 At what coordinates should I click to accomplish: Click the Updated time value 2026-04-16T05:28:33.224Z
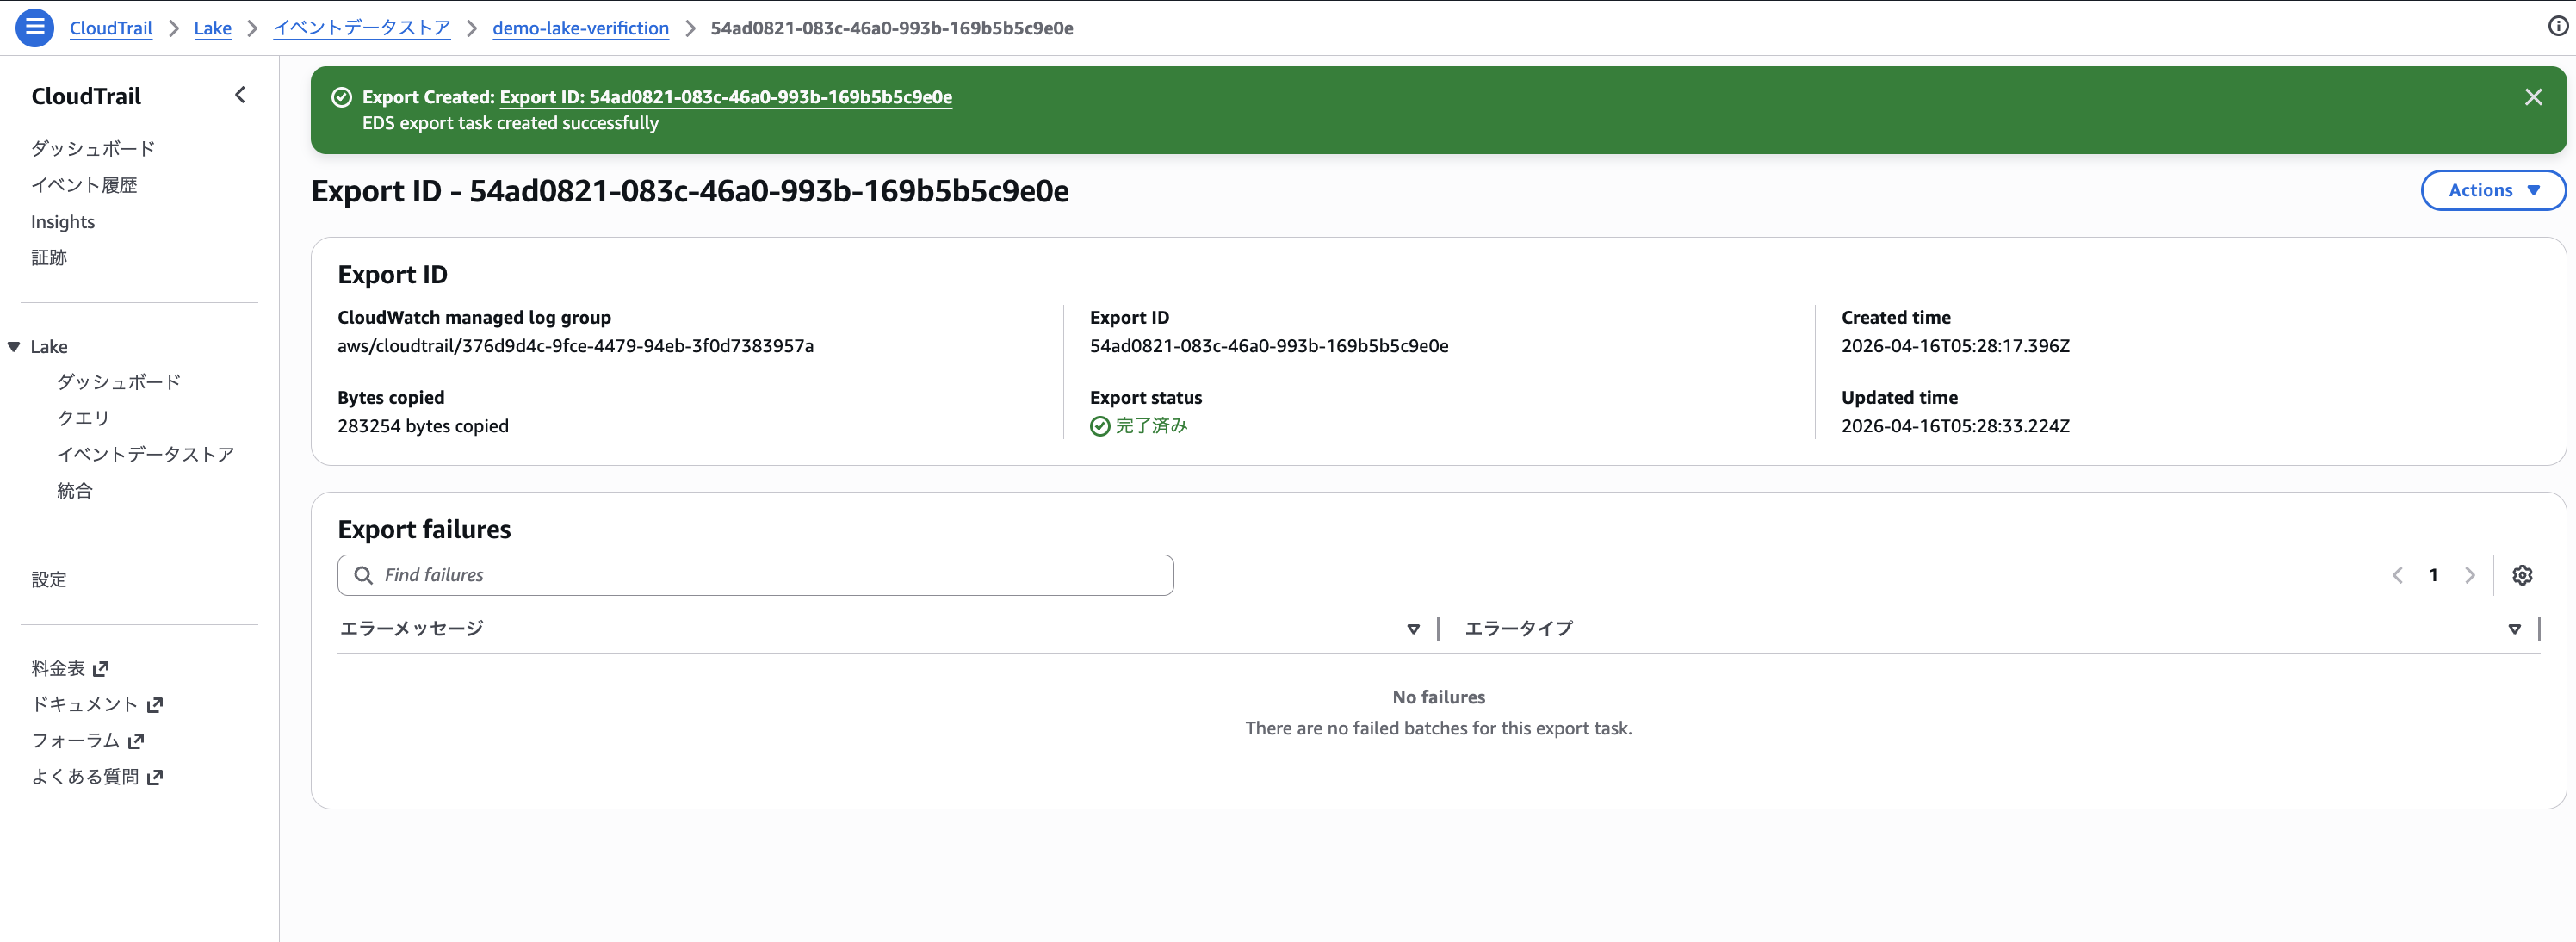[x=1955, y=426]
